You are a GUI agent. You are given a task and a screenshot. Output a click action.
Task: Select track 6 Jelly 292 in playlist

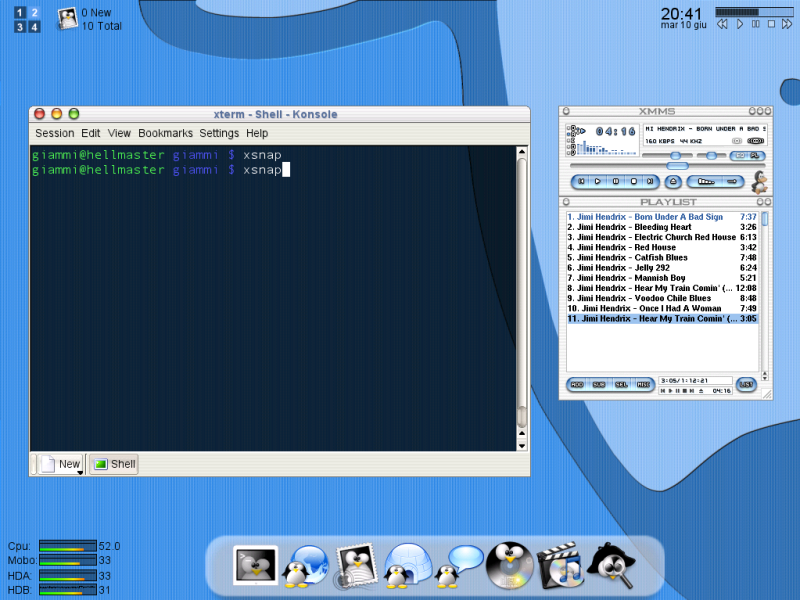coord(662,268)
